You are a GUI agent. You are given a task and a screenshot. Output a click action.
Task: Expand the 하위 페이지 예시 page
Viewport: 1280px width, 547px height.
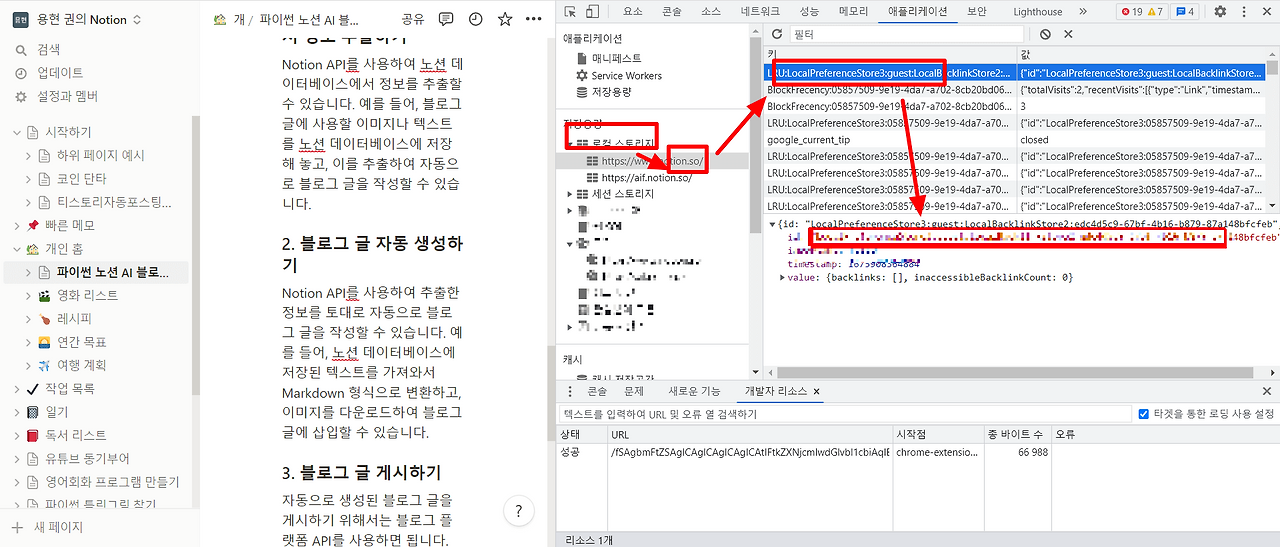pos(28,155)
